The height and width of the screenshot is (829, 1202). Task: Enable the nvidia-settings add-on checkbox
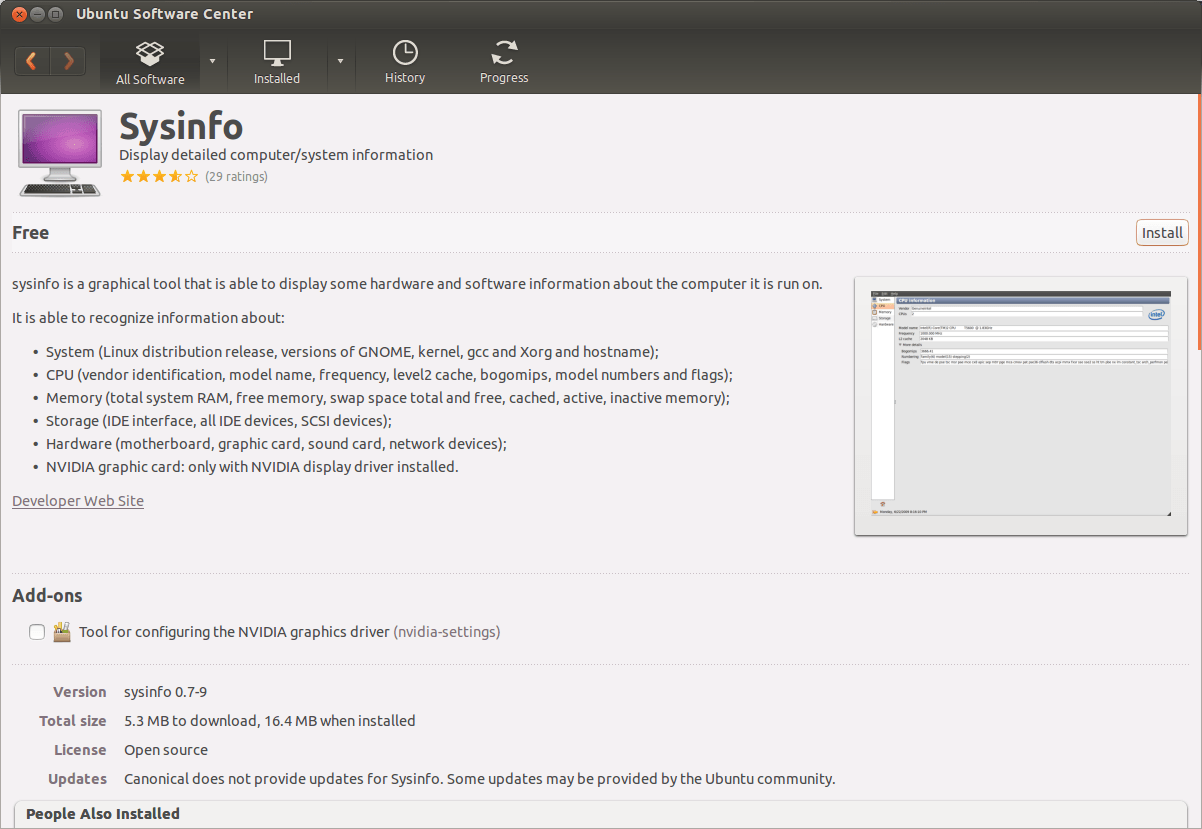[x=37, y=632]
